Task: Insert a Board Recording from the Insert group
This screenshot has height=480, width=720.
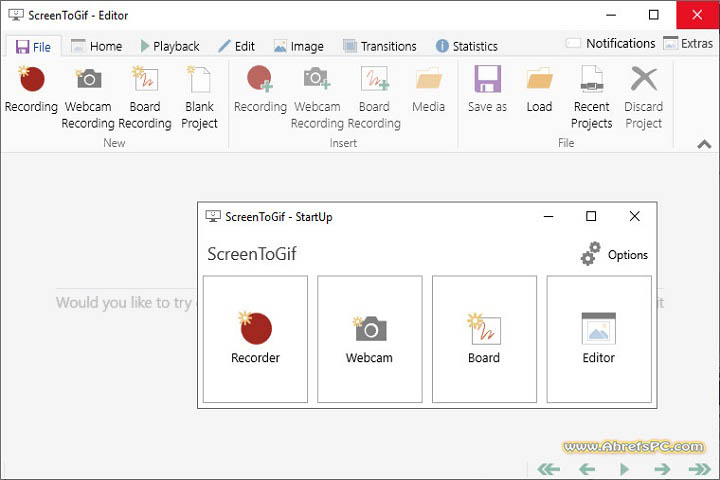Action: coord(374,97)
